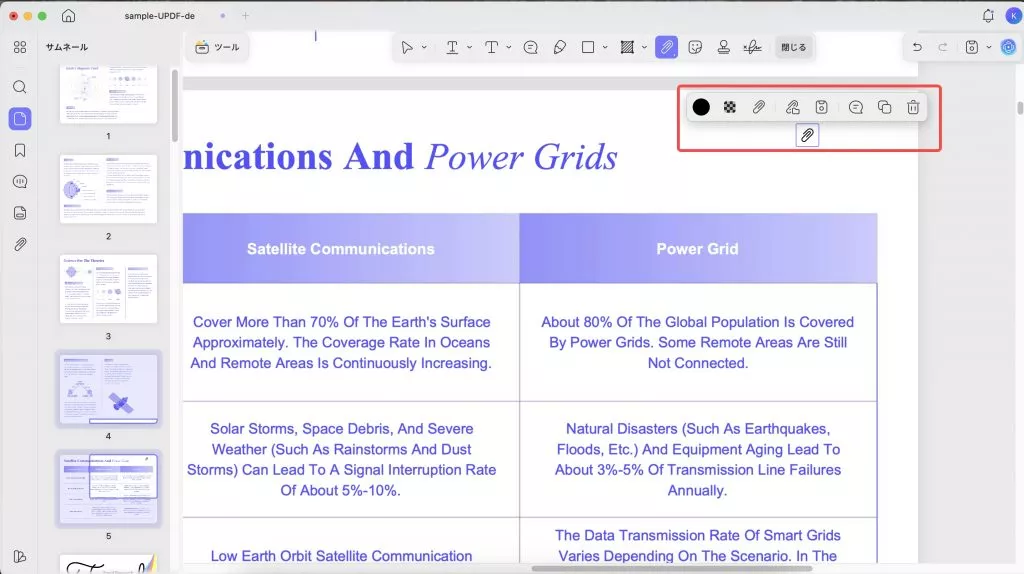Open the bookmarks panel

[x=20, y=150]
